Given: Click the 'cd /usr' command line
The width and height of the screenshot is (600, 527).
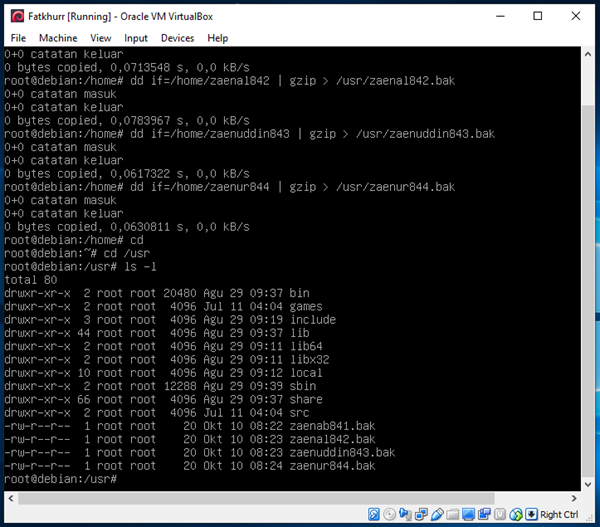Looking at the screenshot, I should (x=127, y=253).
